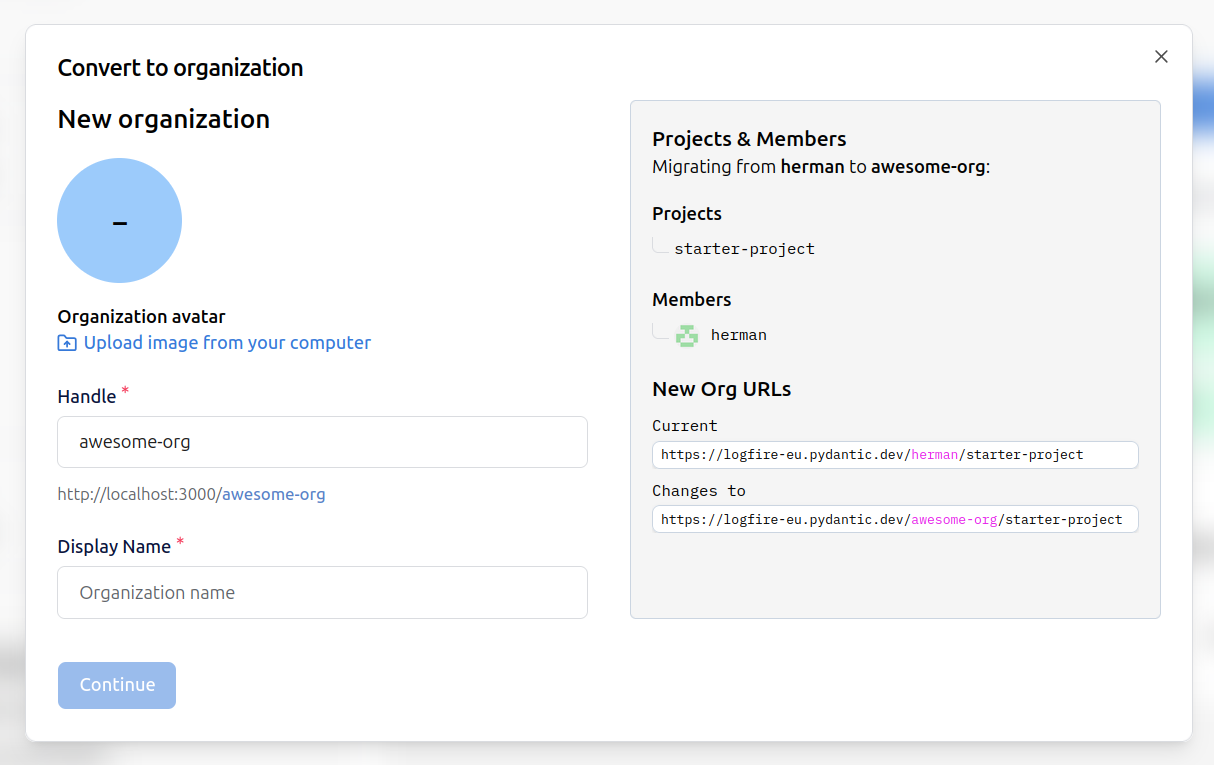Click herman's green pixel avatar
Screen dimensions: 1214x765
(x=687, y=335)
